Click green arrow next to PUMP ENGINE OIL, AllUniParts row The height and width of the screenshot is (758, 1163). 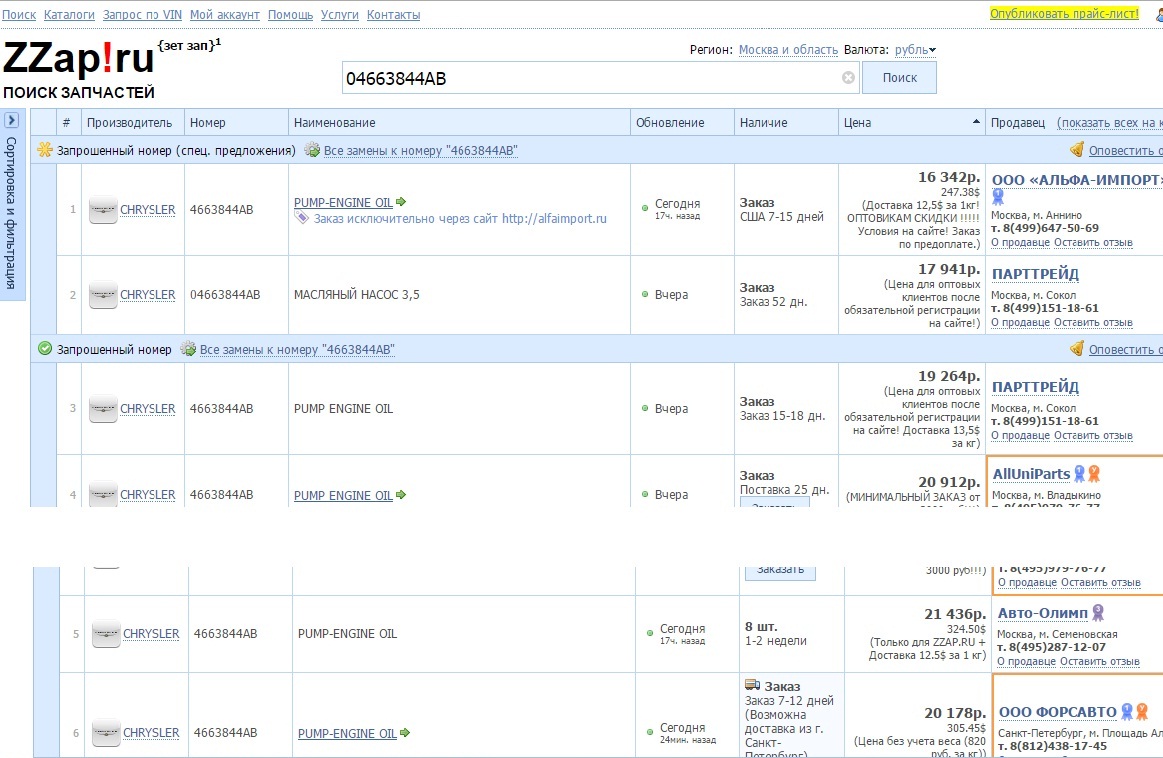[401, 495]
